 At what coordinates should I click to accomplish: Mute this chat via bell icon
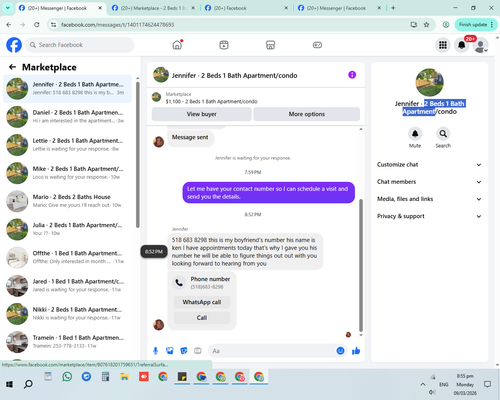point(415,134)
